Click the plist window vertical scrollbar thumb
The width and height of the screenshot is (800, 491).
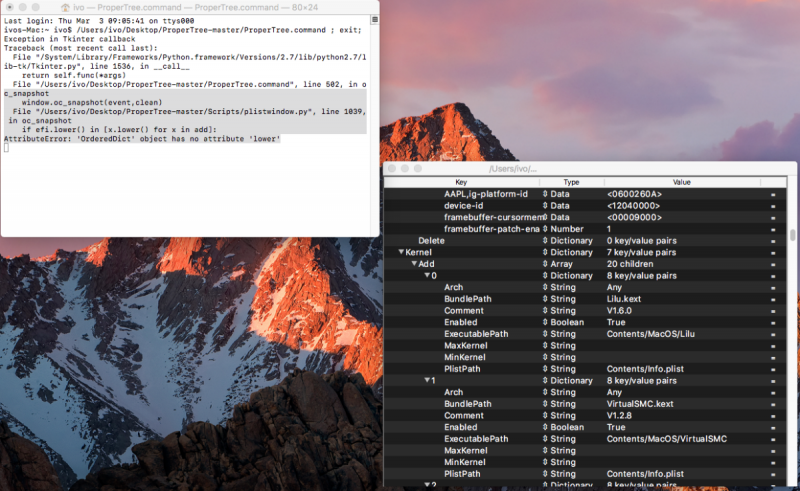tap(793, 236)
